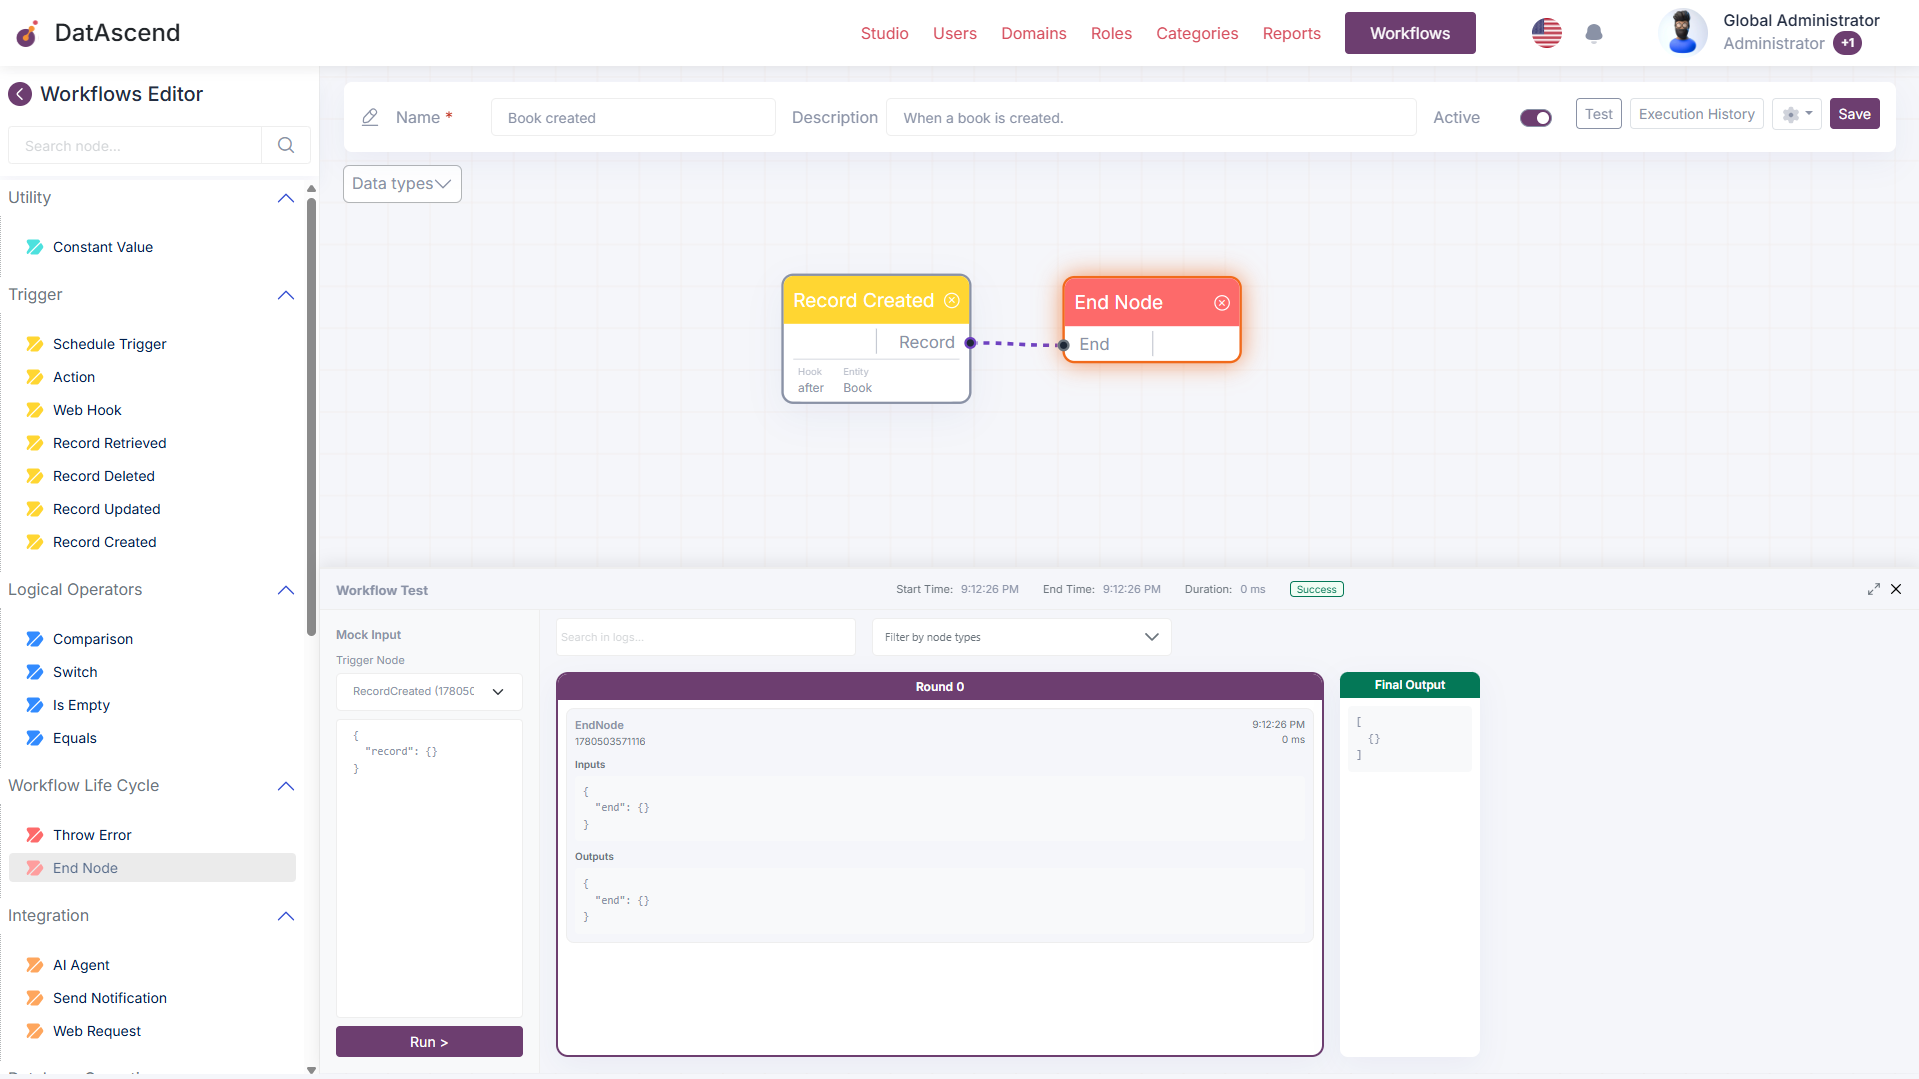1919x1079 pixels.
Task: Select the Action trigger icon
Action: 35,377
